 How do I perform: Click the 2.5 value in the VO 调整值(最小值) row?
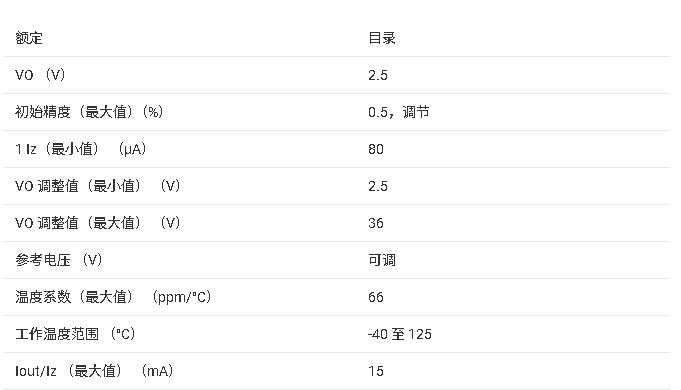pos(378,186)
